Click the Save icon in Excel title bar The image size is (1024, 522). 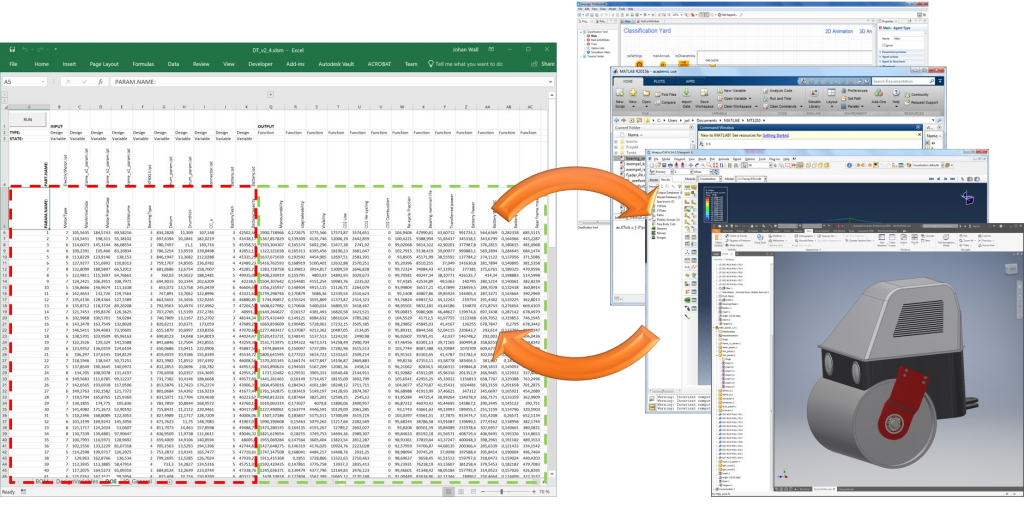point(11,49)
